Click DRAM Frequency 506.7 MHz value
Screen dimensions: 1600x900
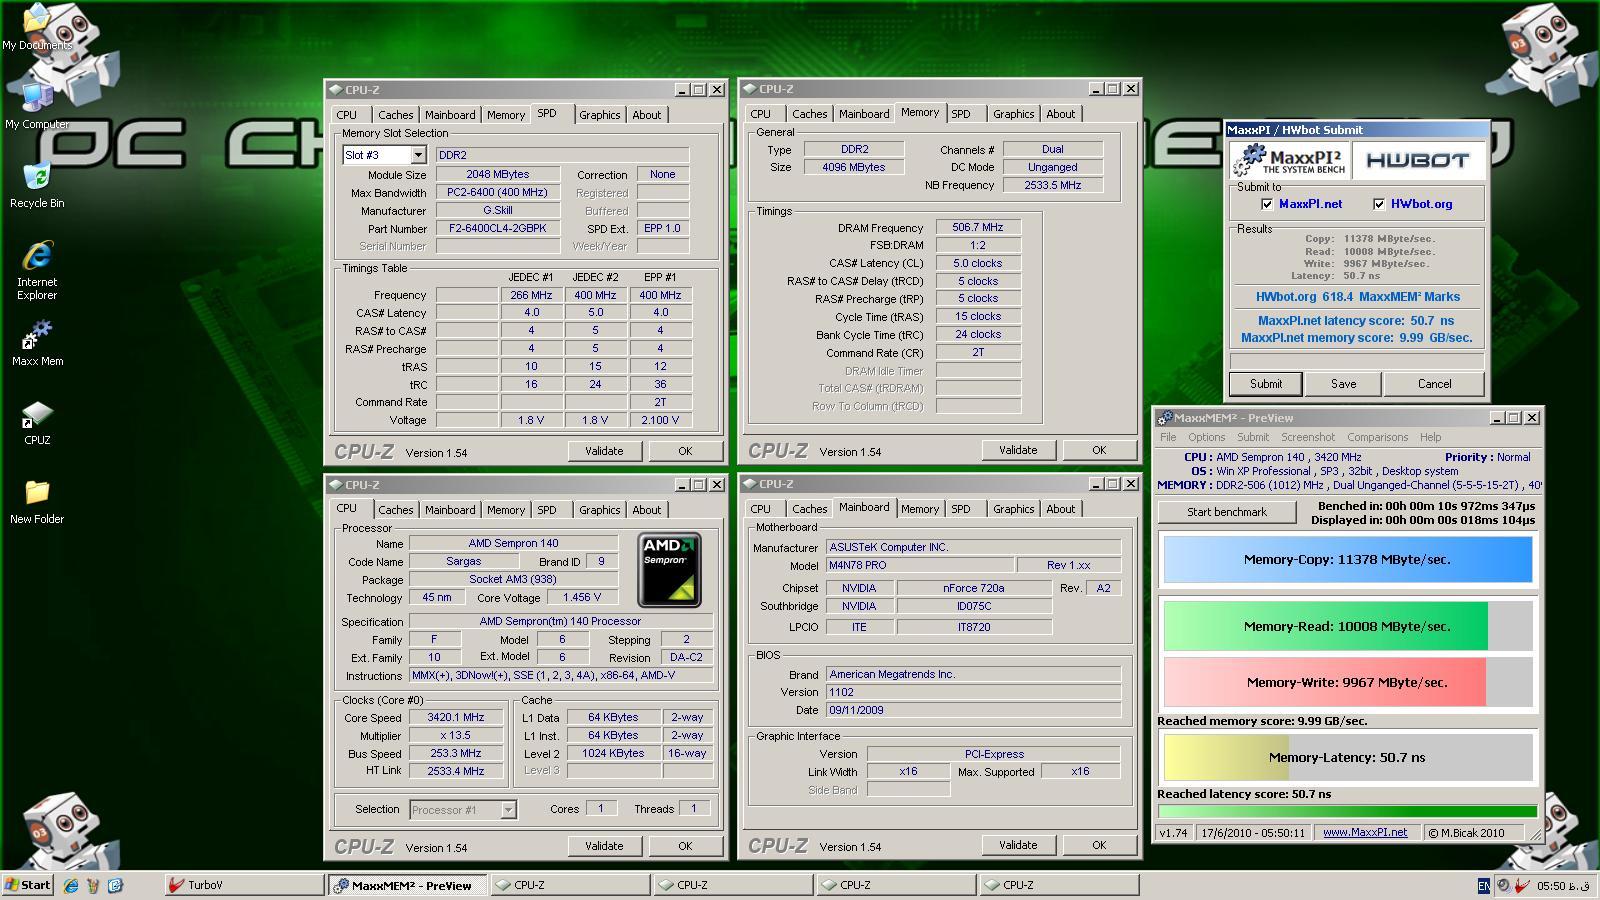978,228
